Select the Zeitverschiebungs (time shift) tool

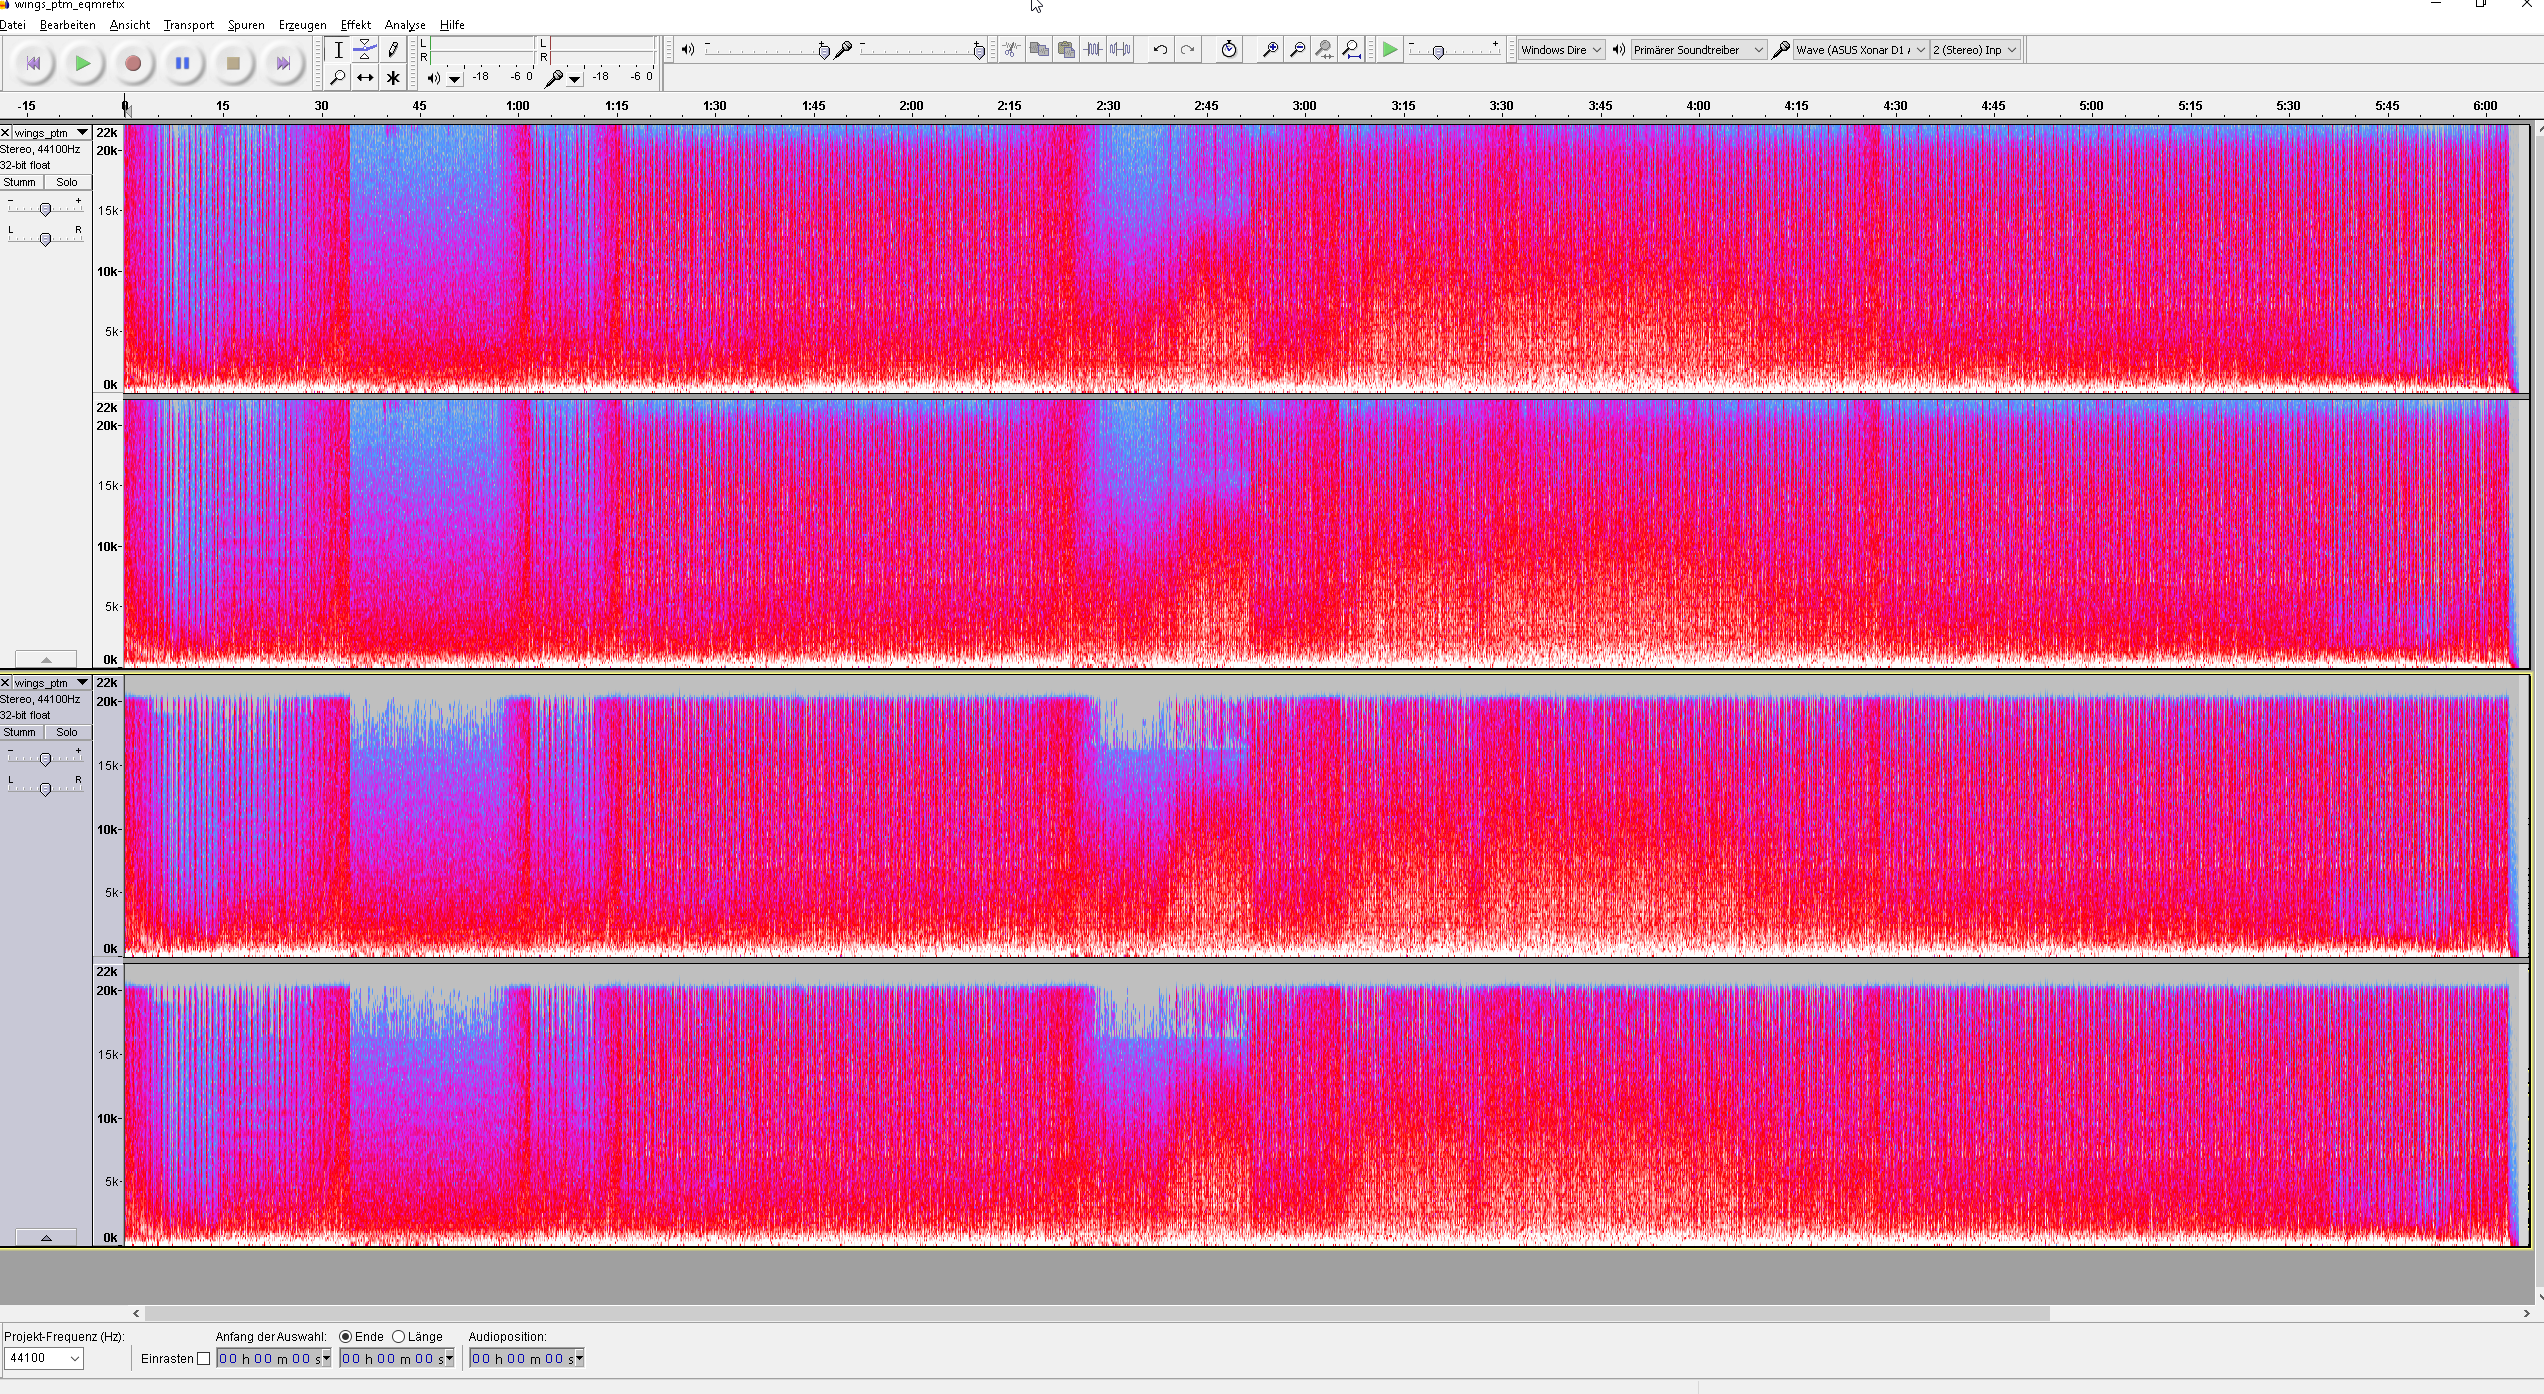coord(365,77)
